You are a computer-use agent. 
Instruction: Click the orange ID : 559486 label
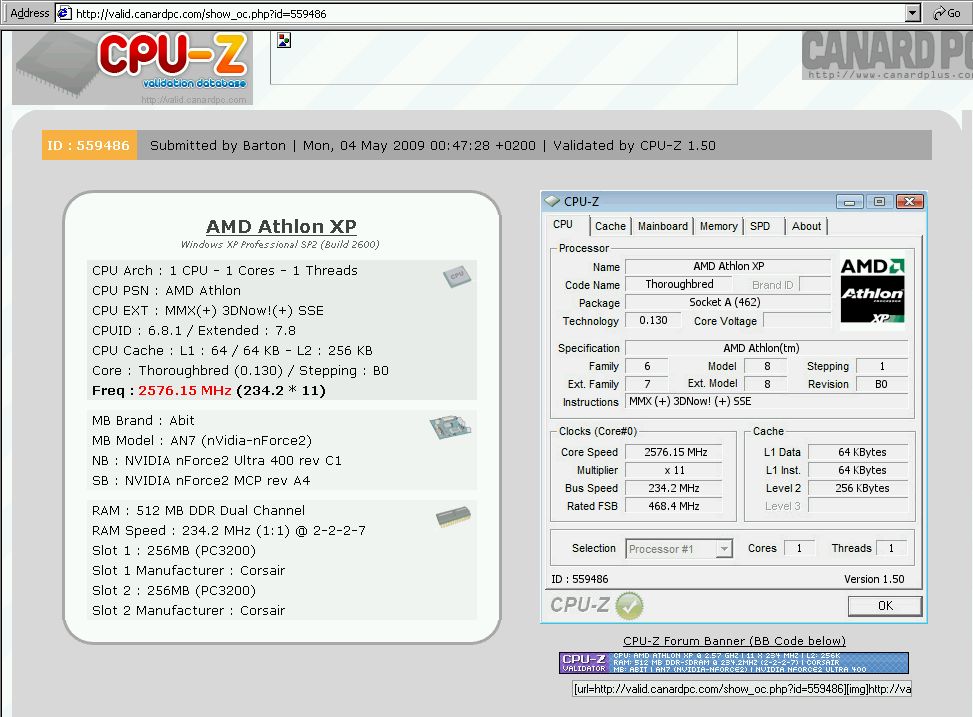tap(89, 145)
